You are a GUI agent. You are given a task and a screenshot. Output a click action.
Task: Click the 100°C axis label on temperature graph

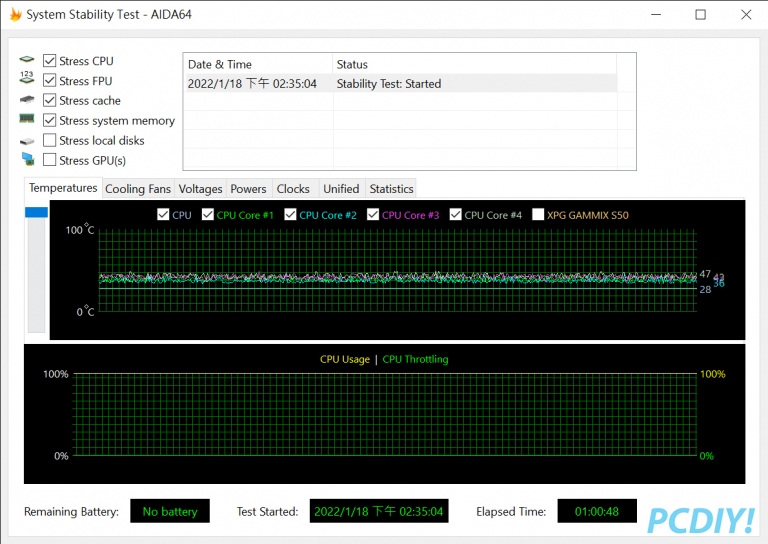pos(80,229)
